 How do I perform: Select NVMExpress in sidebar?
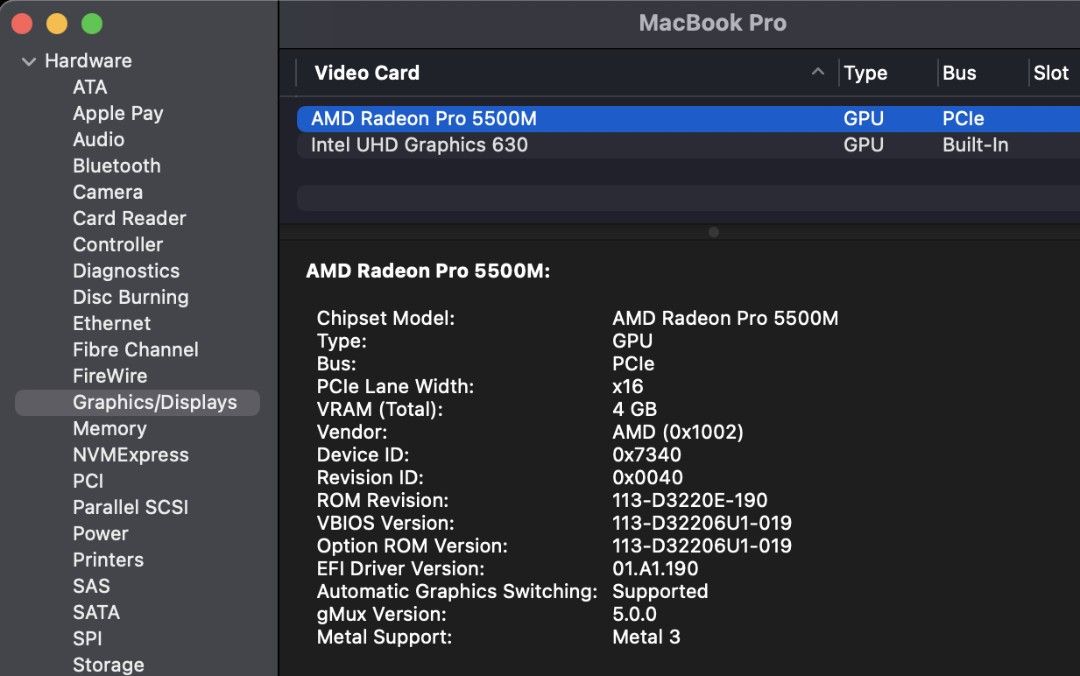tap(131, 455)
